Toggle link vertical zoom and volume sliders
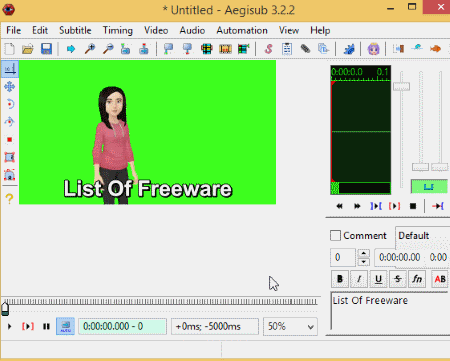Image resolution: width=450 pixels, height=361 pixels. tap(429, 187)
